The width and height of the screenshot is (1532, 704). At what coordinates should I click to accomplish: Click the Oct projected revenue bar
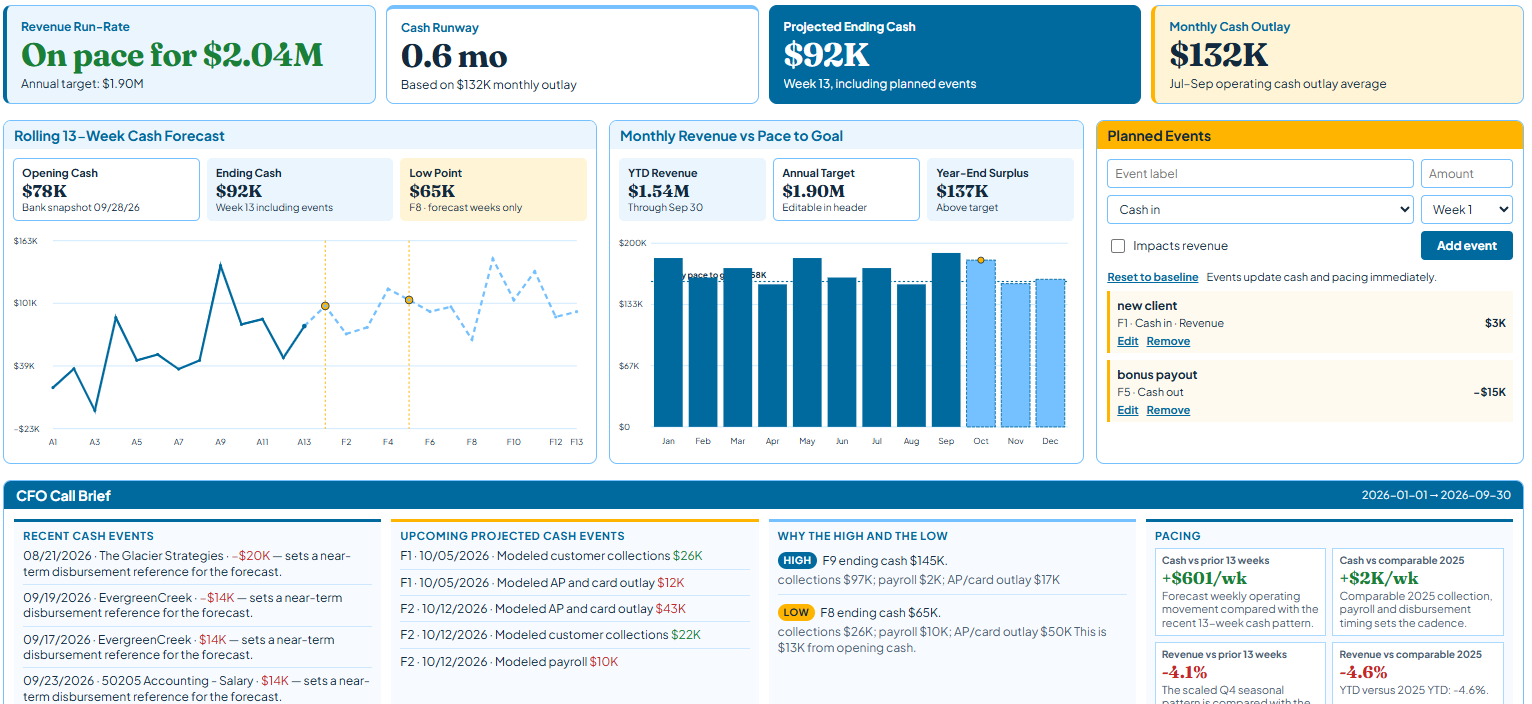tap(981, 343)
